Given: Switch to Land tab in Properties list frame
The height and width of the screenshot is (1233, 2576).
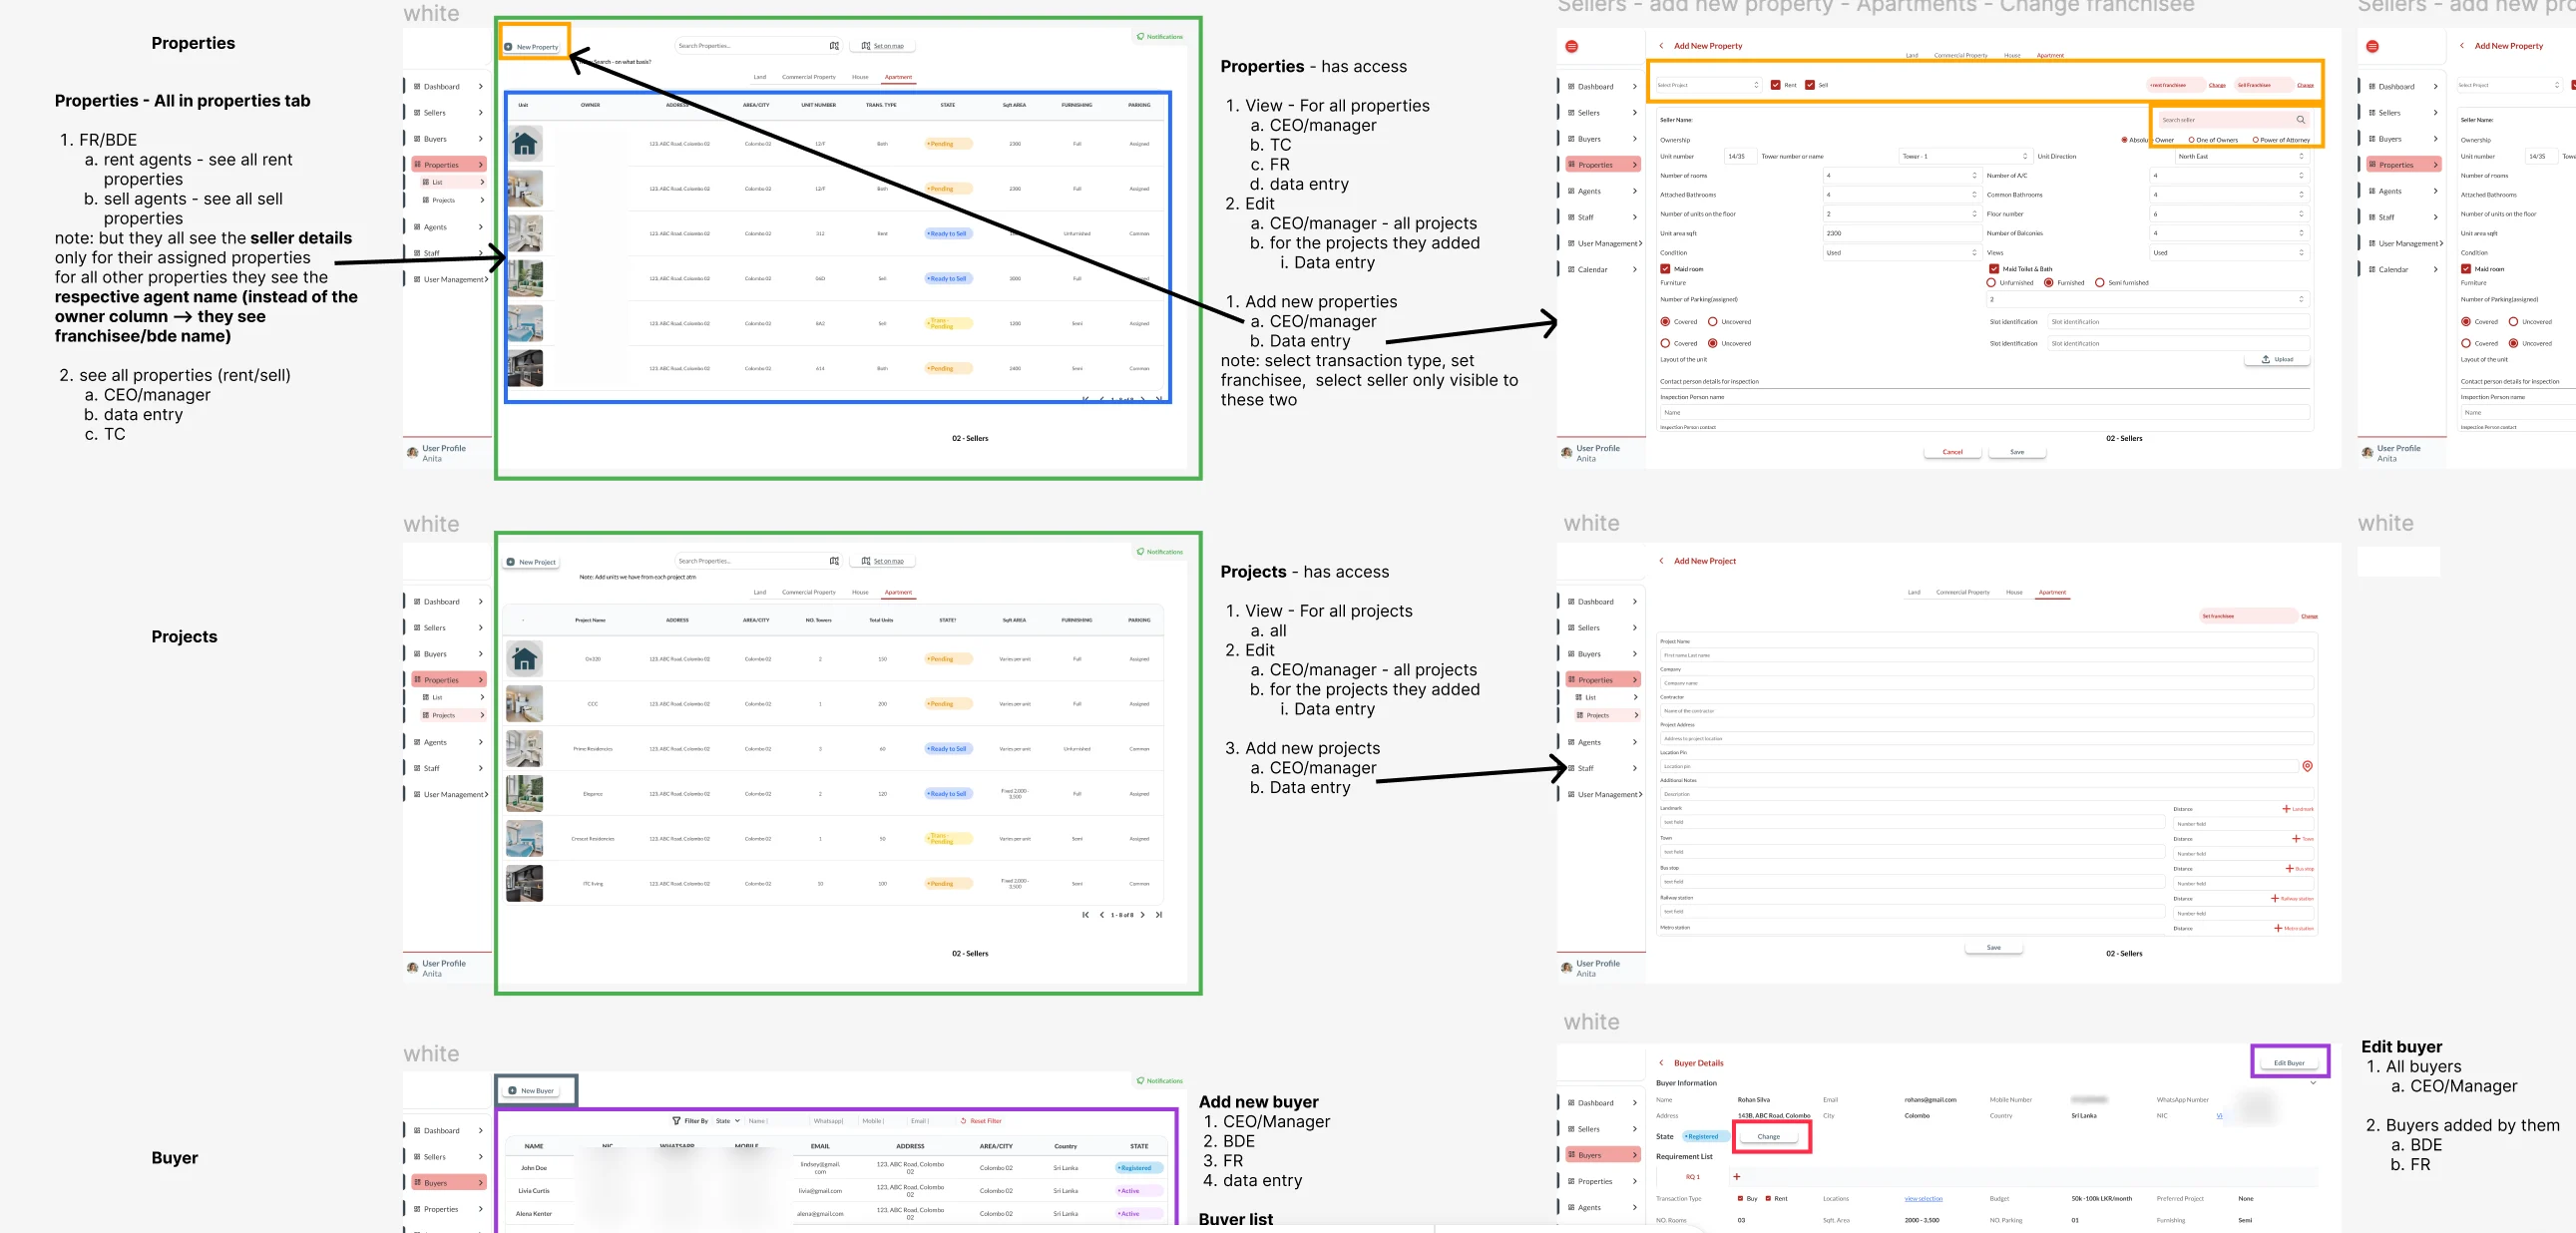Looking at the screenshot, I should (760, 77).
